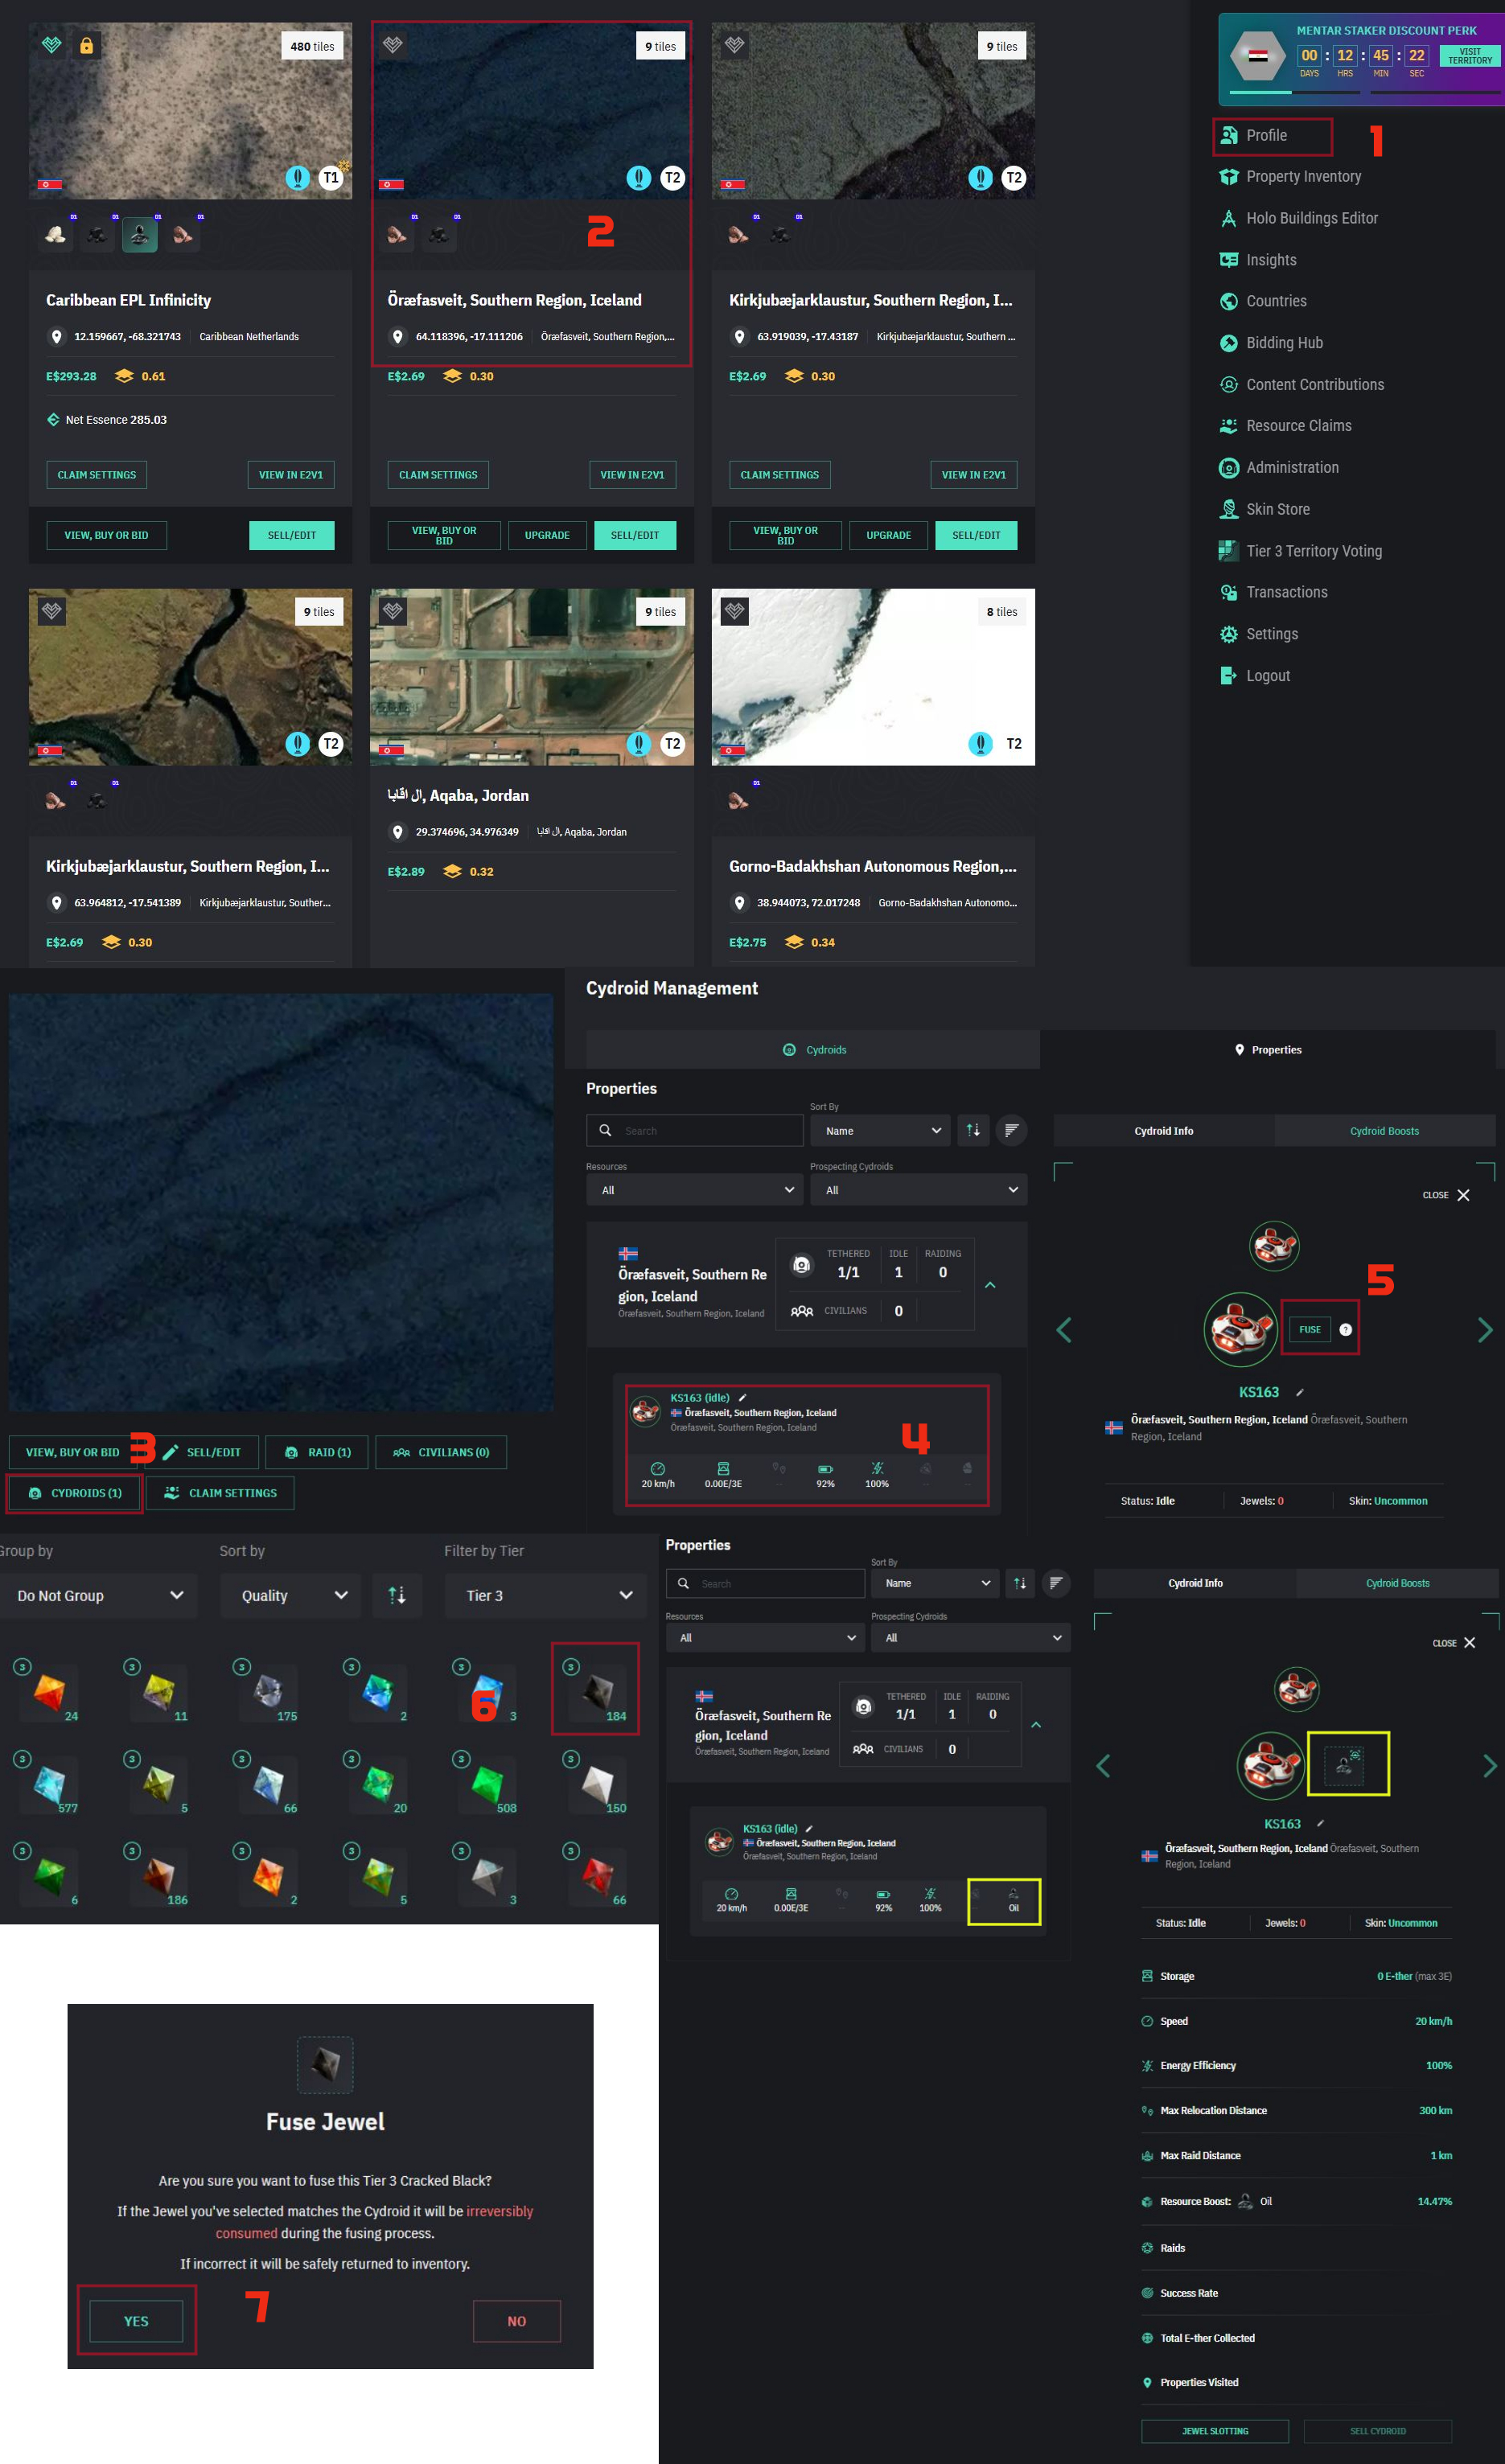1505x2464 pixels.
Task: Click the Profile person icon in the sidebar
Action: (x=1229, y=135)
